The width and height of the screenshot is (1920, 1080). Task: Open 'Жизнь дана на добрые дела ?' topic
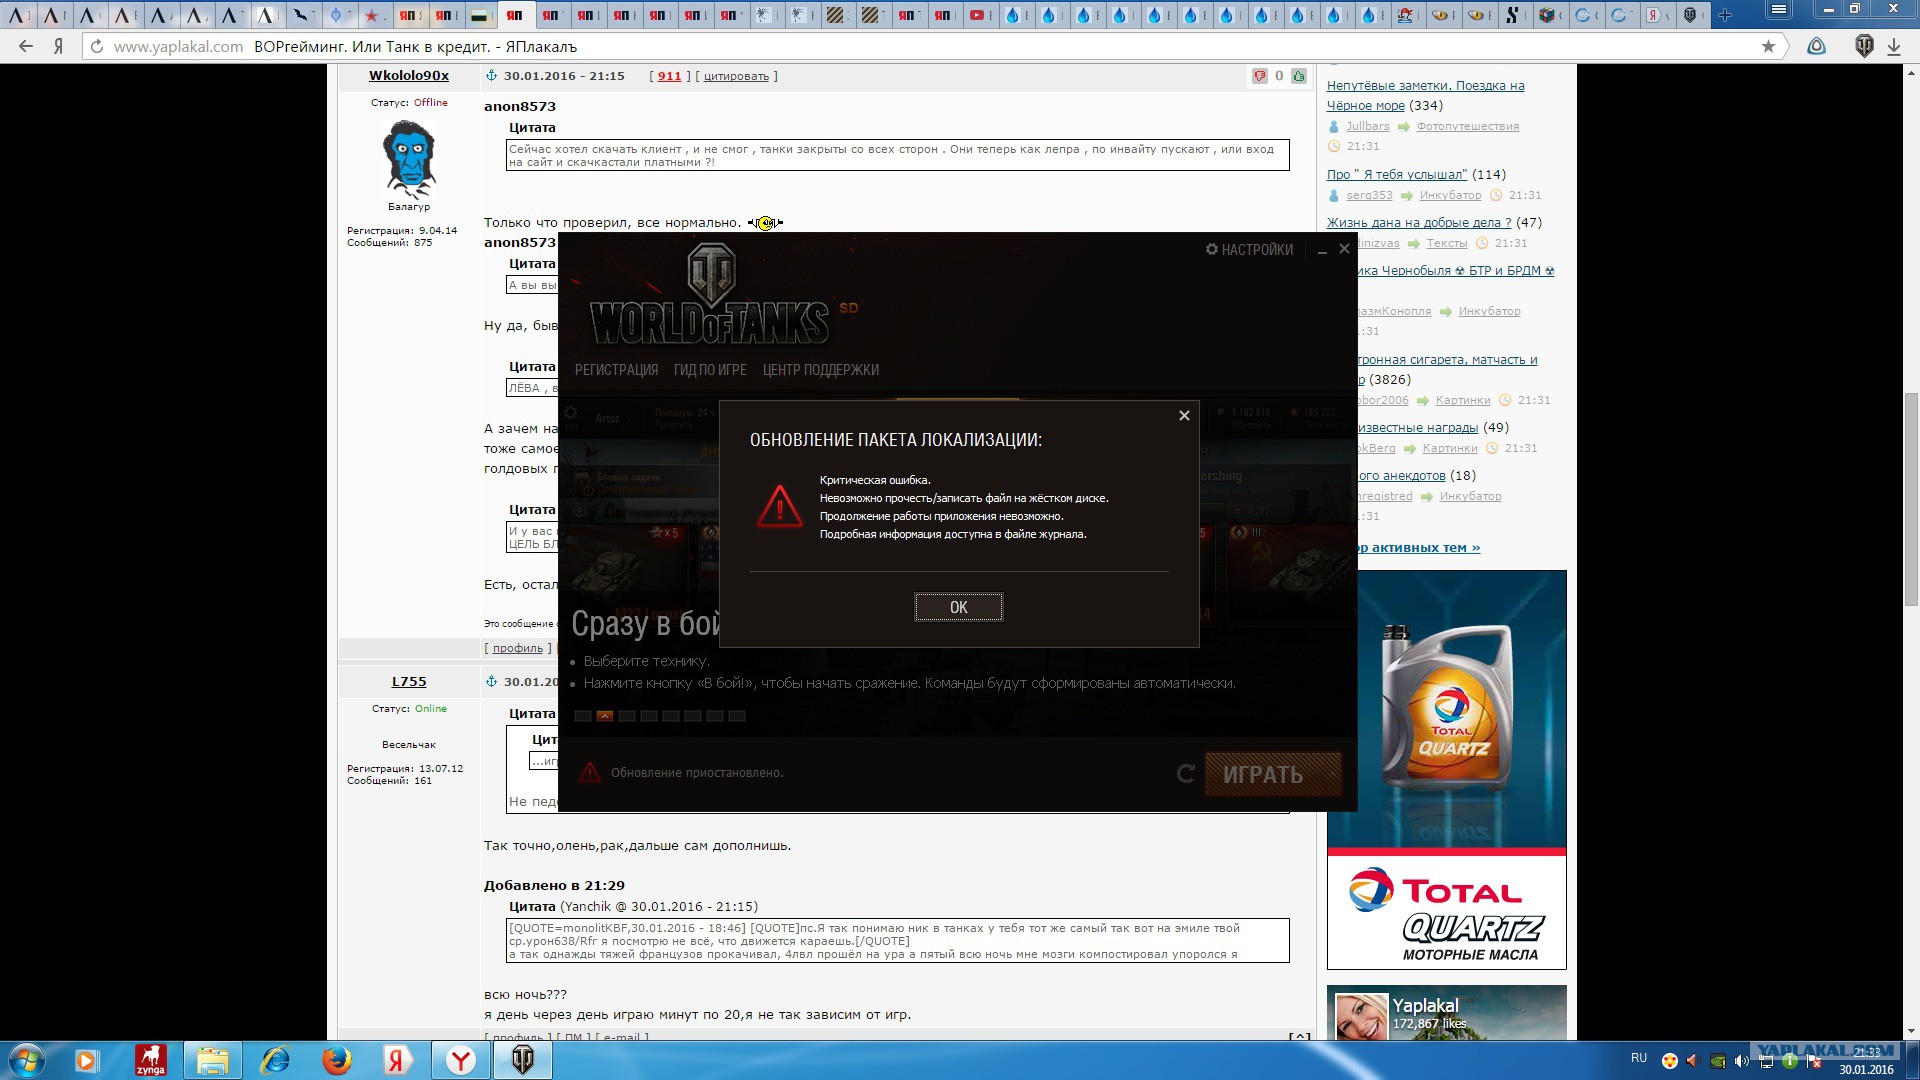pyautogui.click(x=1419, y=223)
